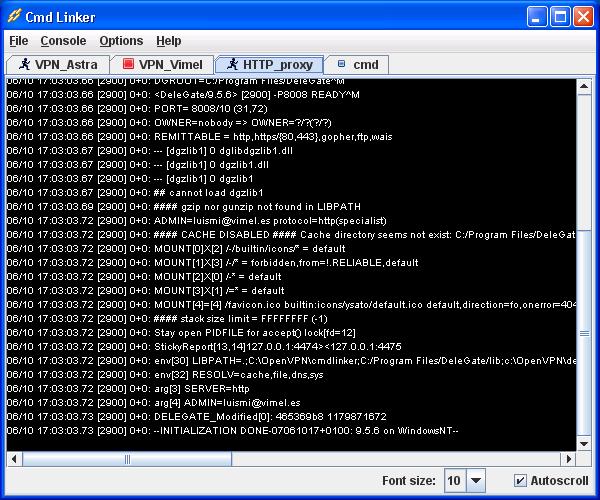Click the 'ADMIN=luismi@vimel.es protocol=http' line
Screen dimensions: 600x500
197,221
